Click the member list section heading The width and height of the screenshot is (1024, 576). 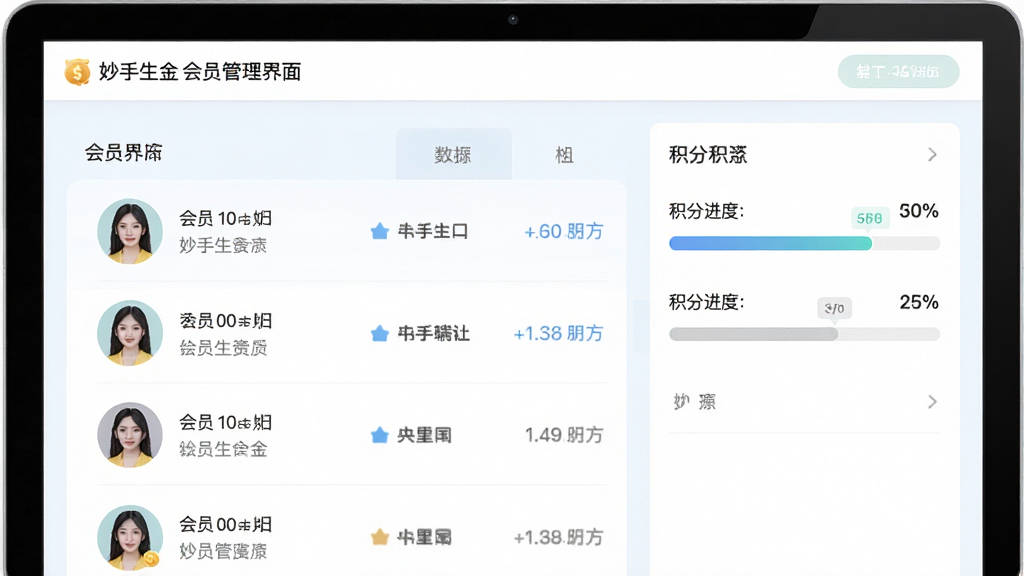(123, 153)
